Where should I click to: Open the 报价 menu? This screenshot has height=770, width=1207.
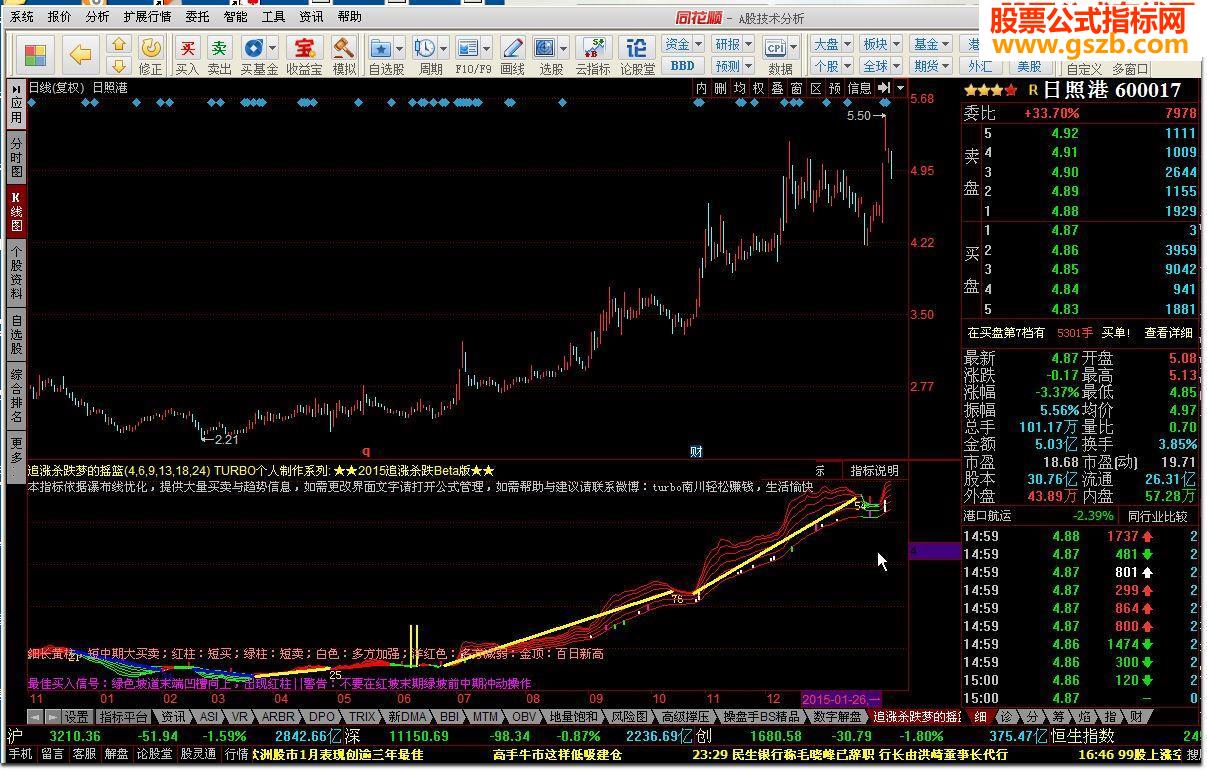(x=60, y=17)
